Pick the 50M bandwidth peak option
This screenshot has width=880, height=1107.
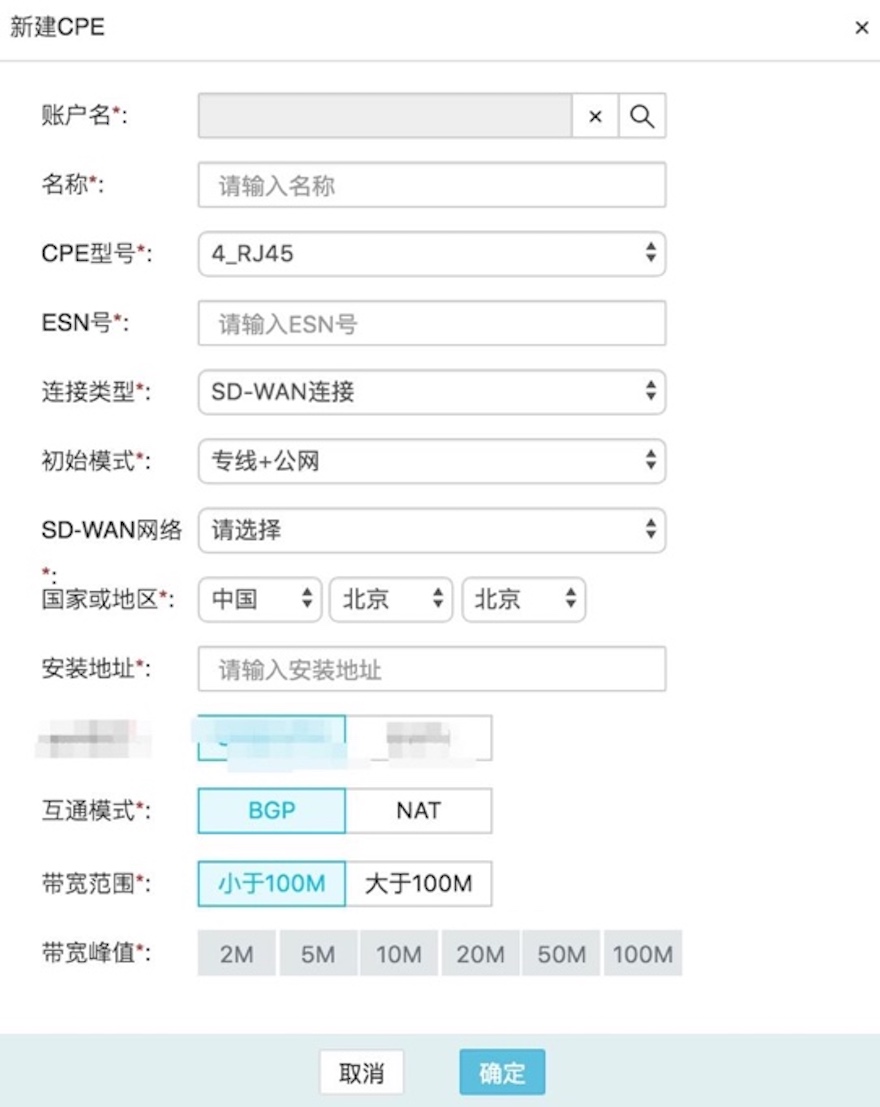(561, 954)
